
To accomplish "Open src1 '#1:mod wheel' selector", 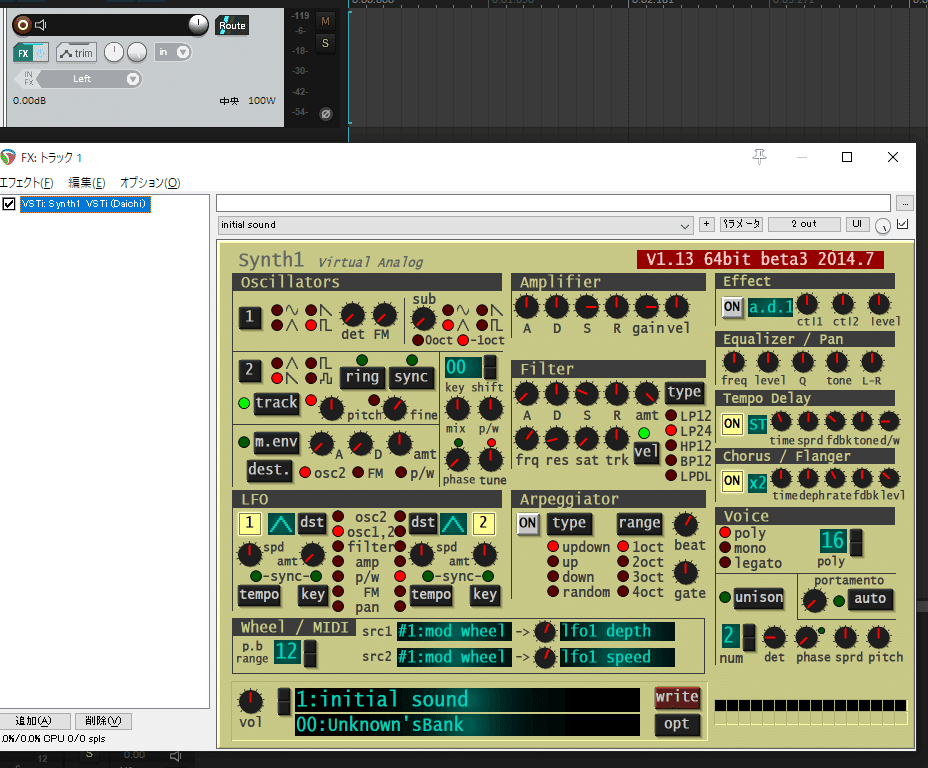I will [x=454, y=631].
